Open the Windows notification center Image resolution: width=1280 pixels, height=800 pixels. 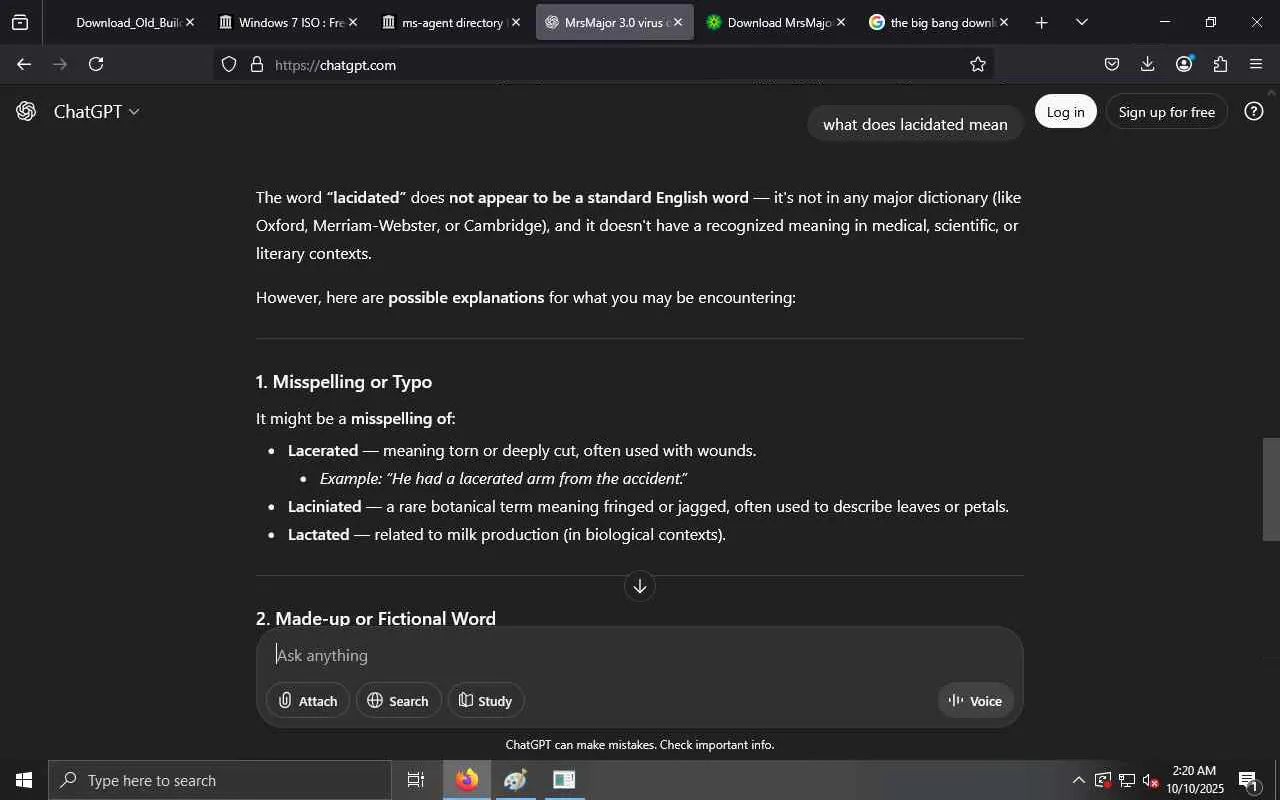click(x=1248, y=780)
